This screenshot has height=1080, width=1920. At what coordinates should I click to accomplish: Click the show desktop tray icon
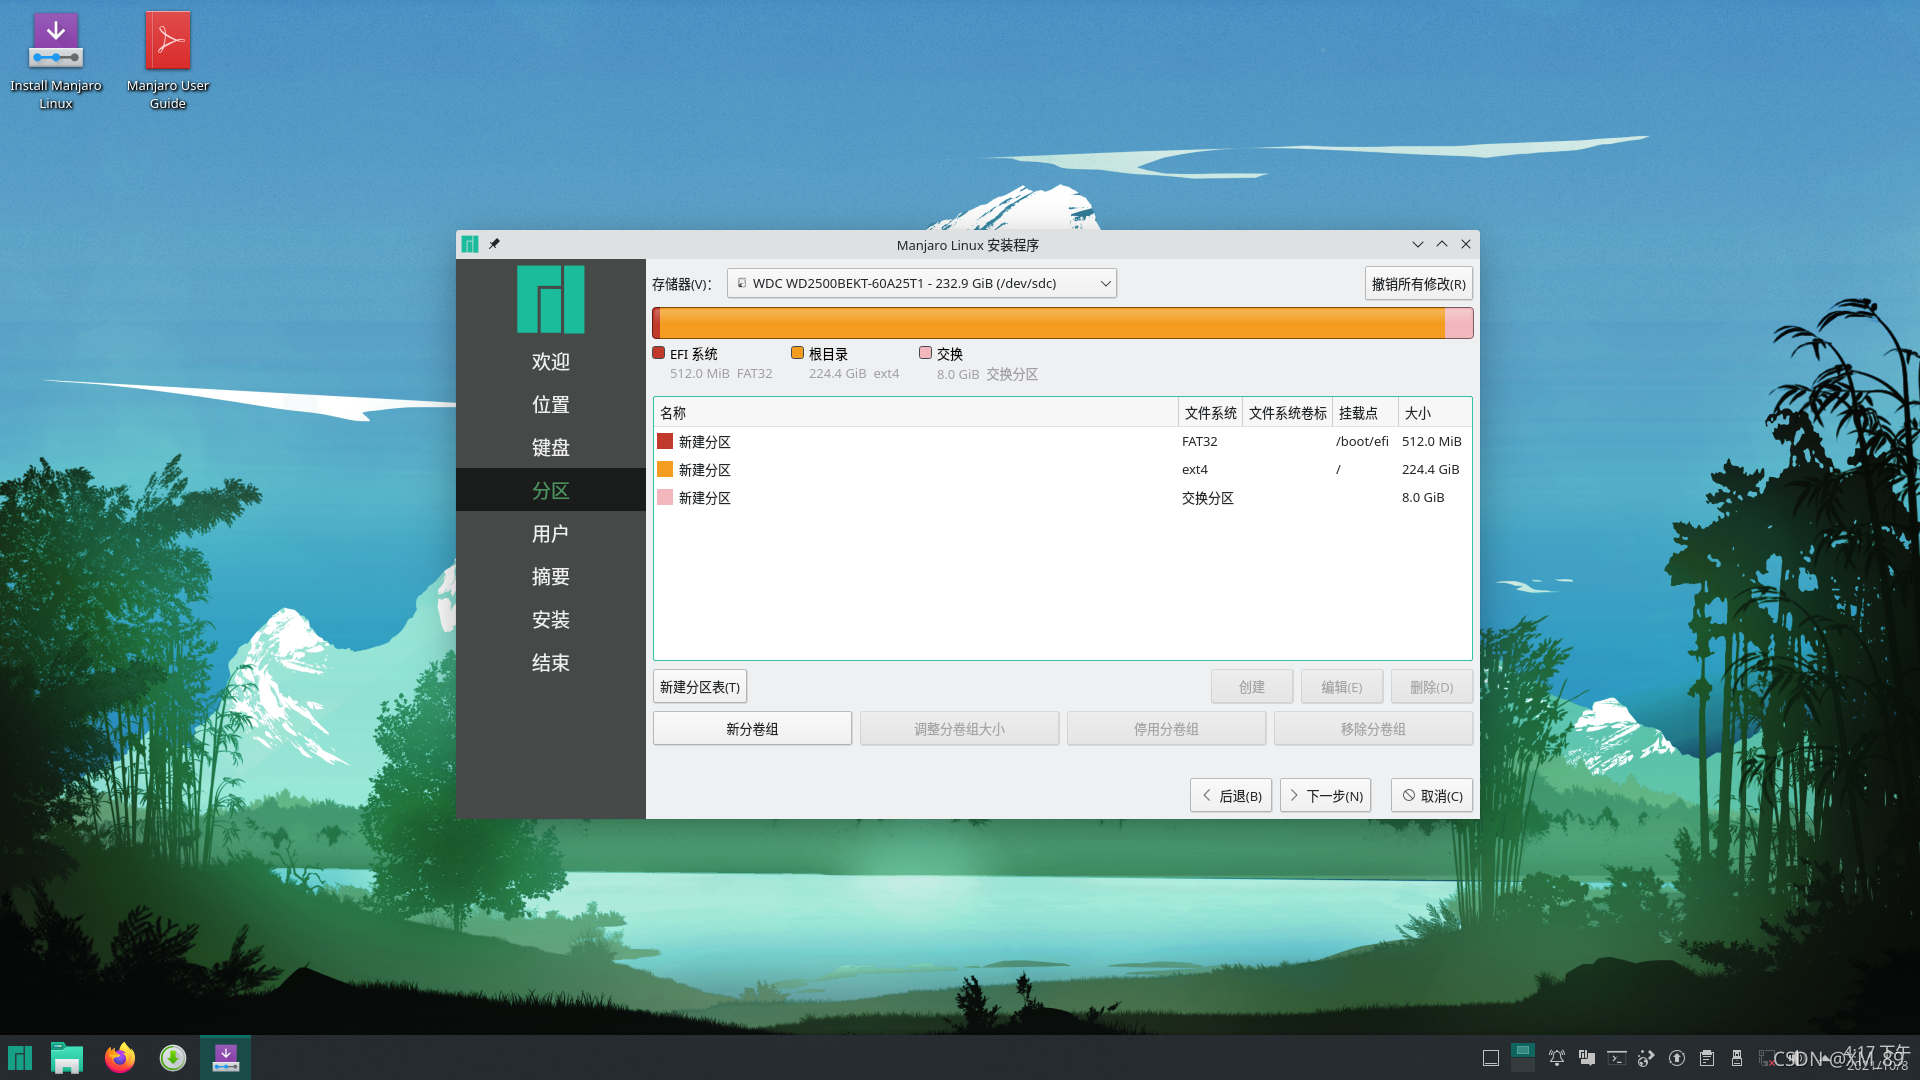[1491, 1058]
